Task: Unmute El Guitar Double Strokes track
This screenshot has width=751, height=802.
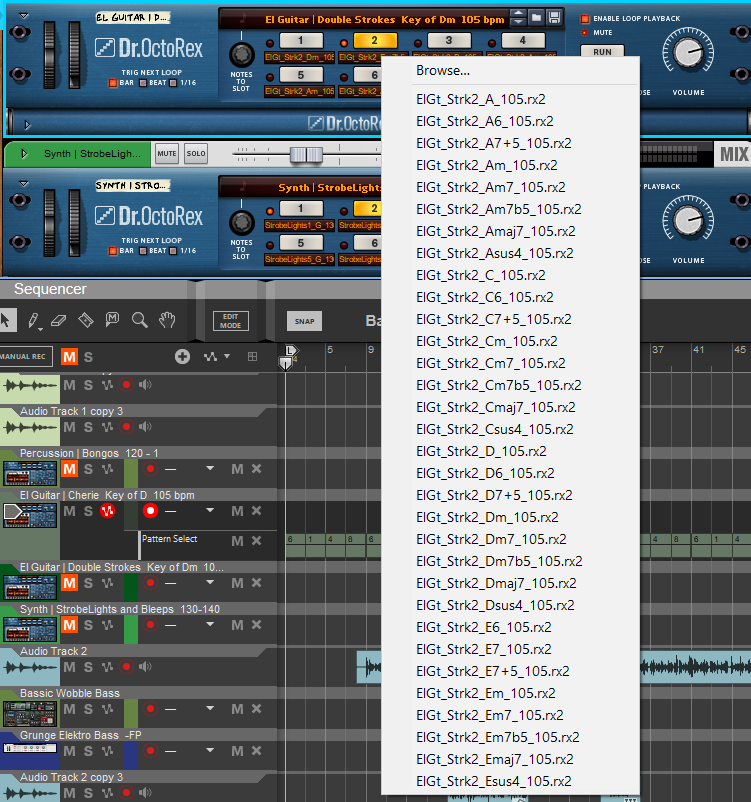Action: 70,583
